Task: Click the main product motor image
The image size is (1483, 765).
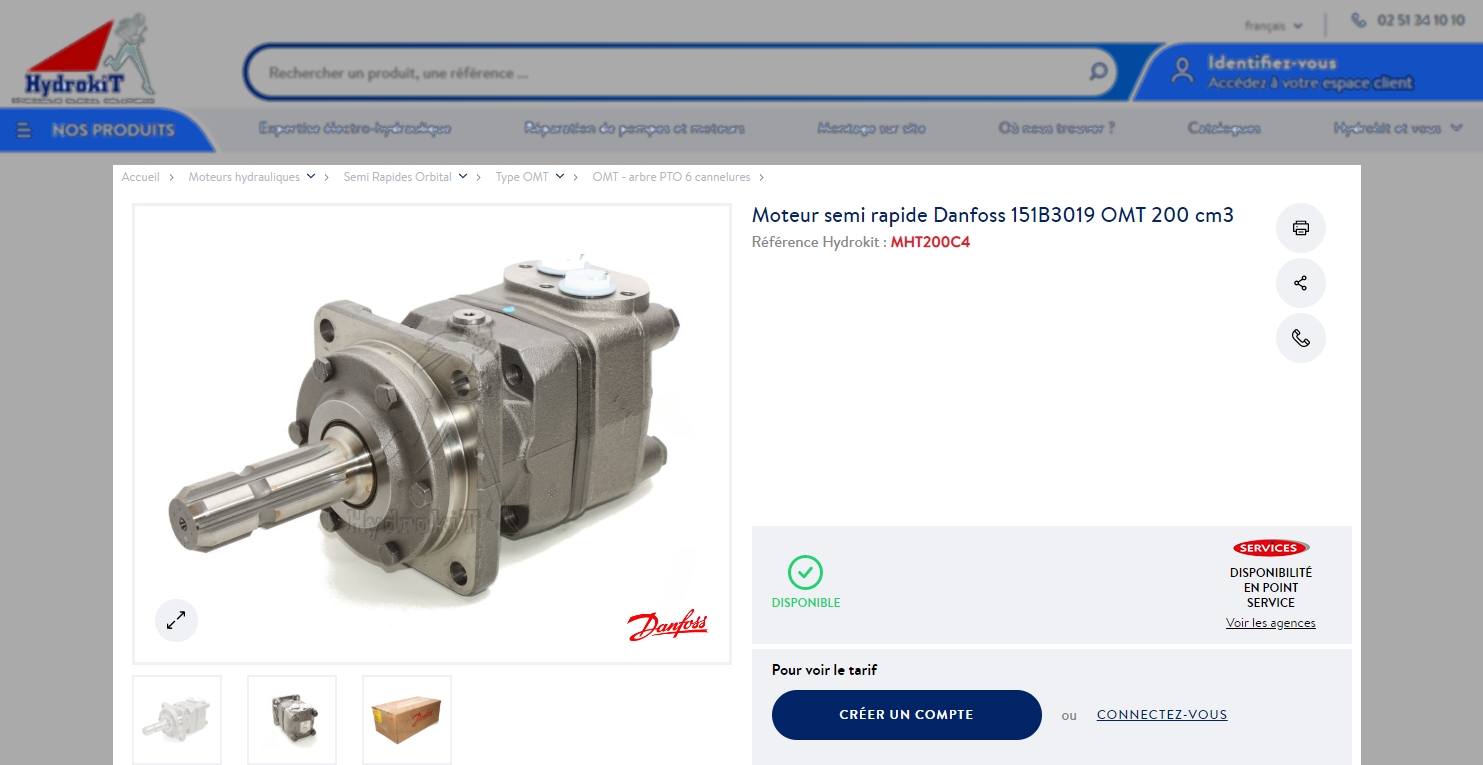Action: [432, 433]
